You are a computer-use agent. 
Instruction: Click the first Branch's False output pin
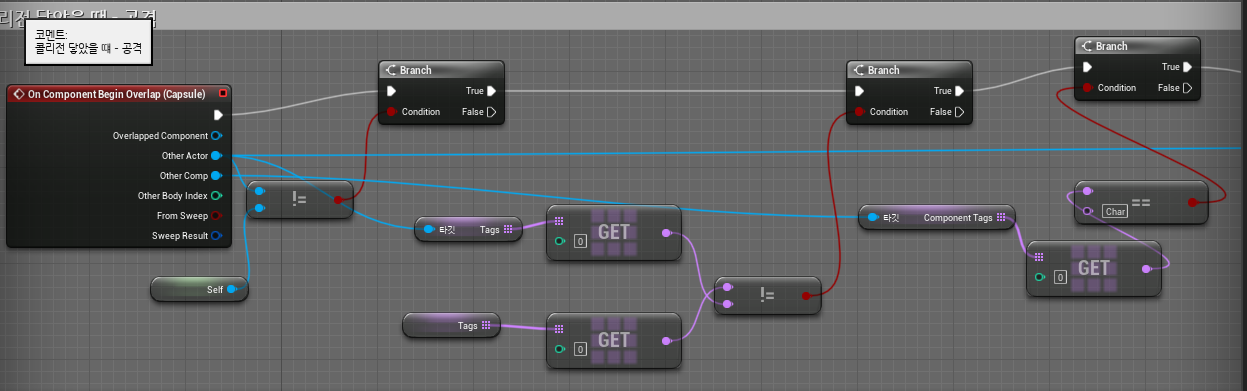492,112
